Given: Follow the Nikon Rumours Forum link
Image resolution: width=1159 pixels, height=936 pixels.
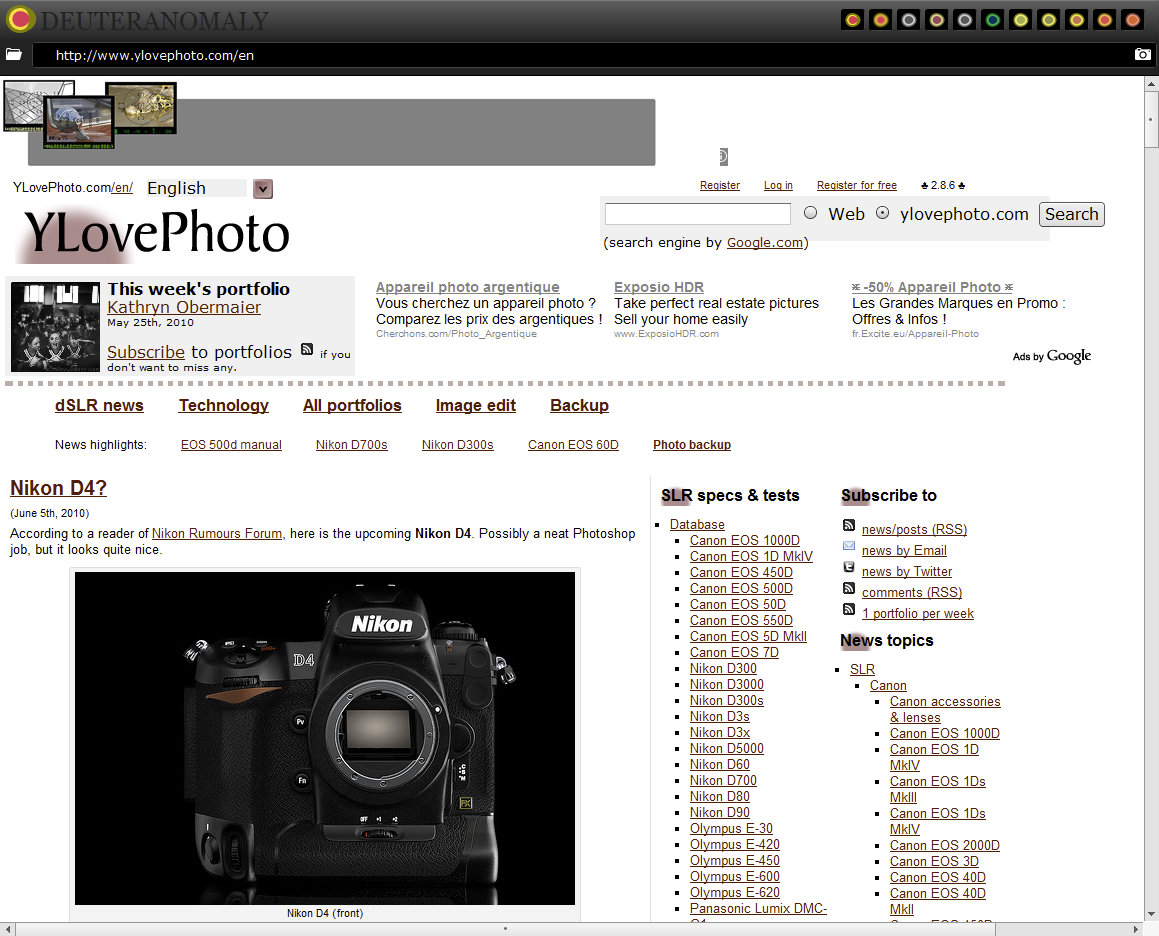Looking at the screenshot, I should [217, 533].
